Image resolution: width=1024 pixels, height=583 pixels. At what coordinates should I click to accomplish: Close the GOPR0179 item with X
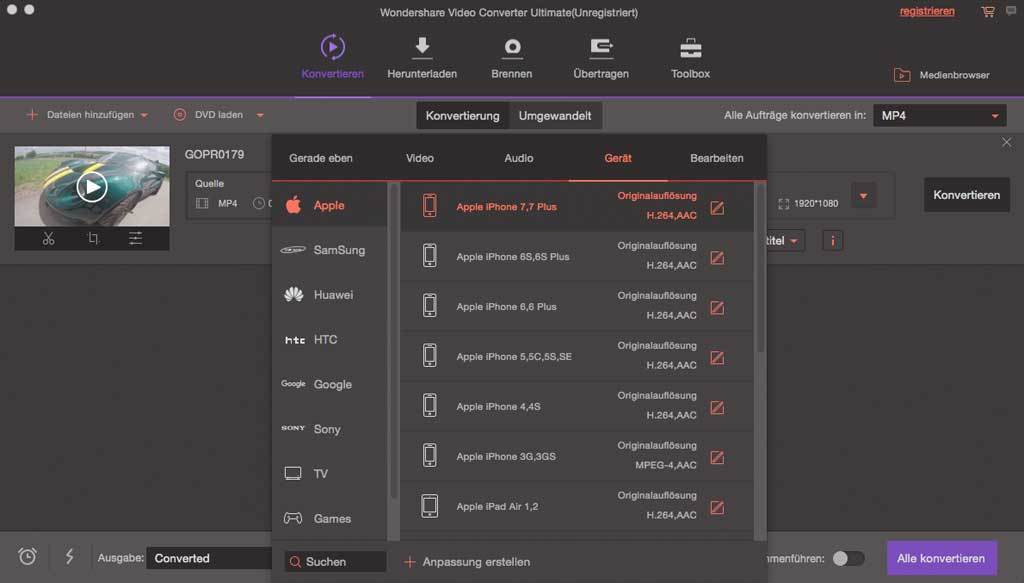[1006, 142]
